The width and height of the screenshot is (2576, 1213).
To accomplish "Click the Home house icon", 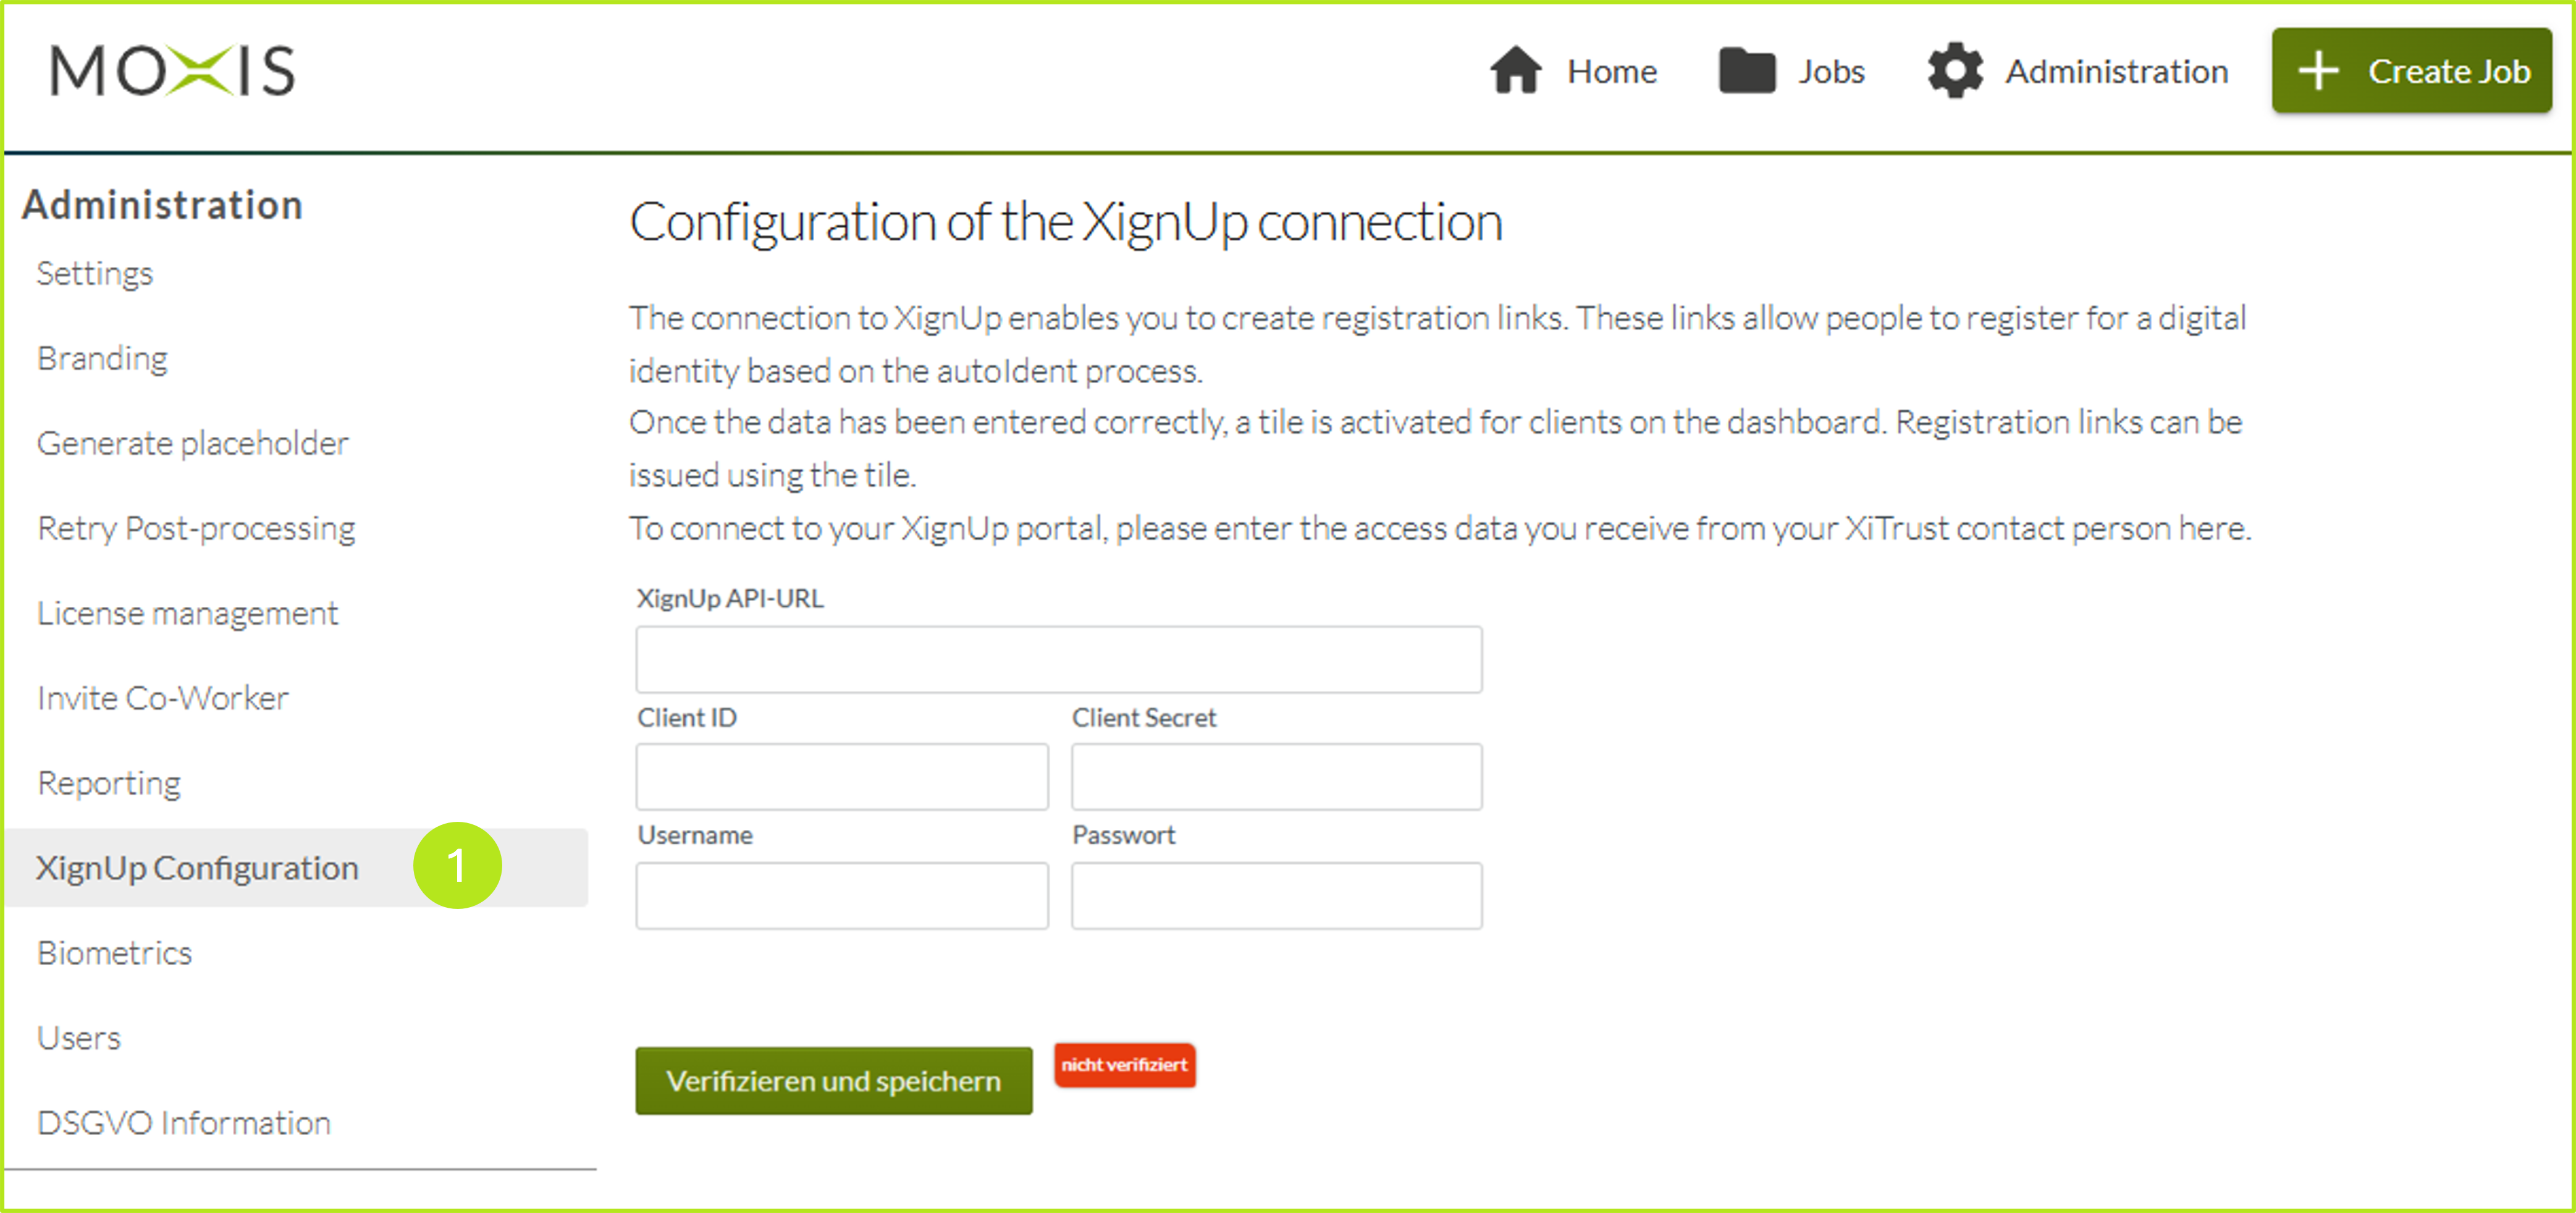I will point(1515,71).
